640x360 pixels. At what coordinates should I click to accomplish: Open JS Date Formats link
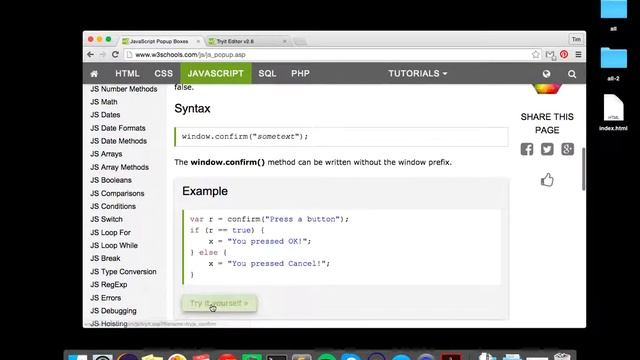(118, 128)
